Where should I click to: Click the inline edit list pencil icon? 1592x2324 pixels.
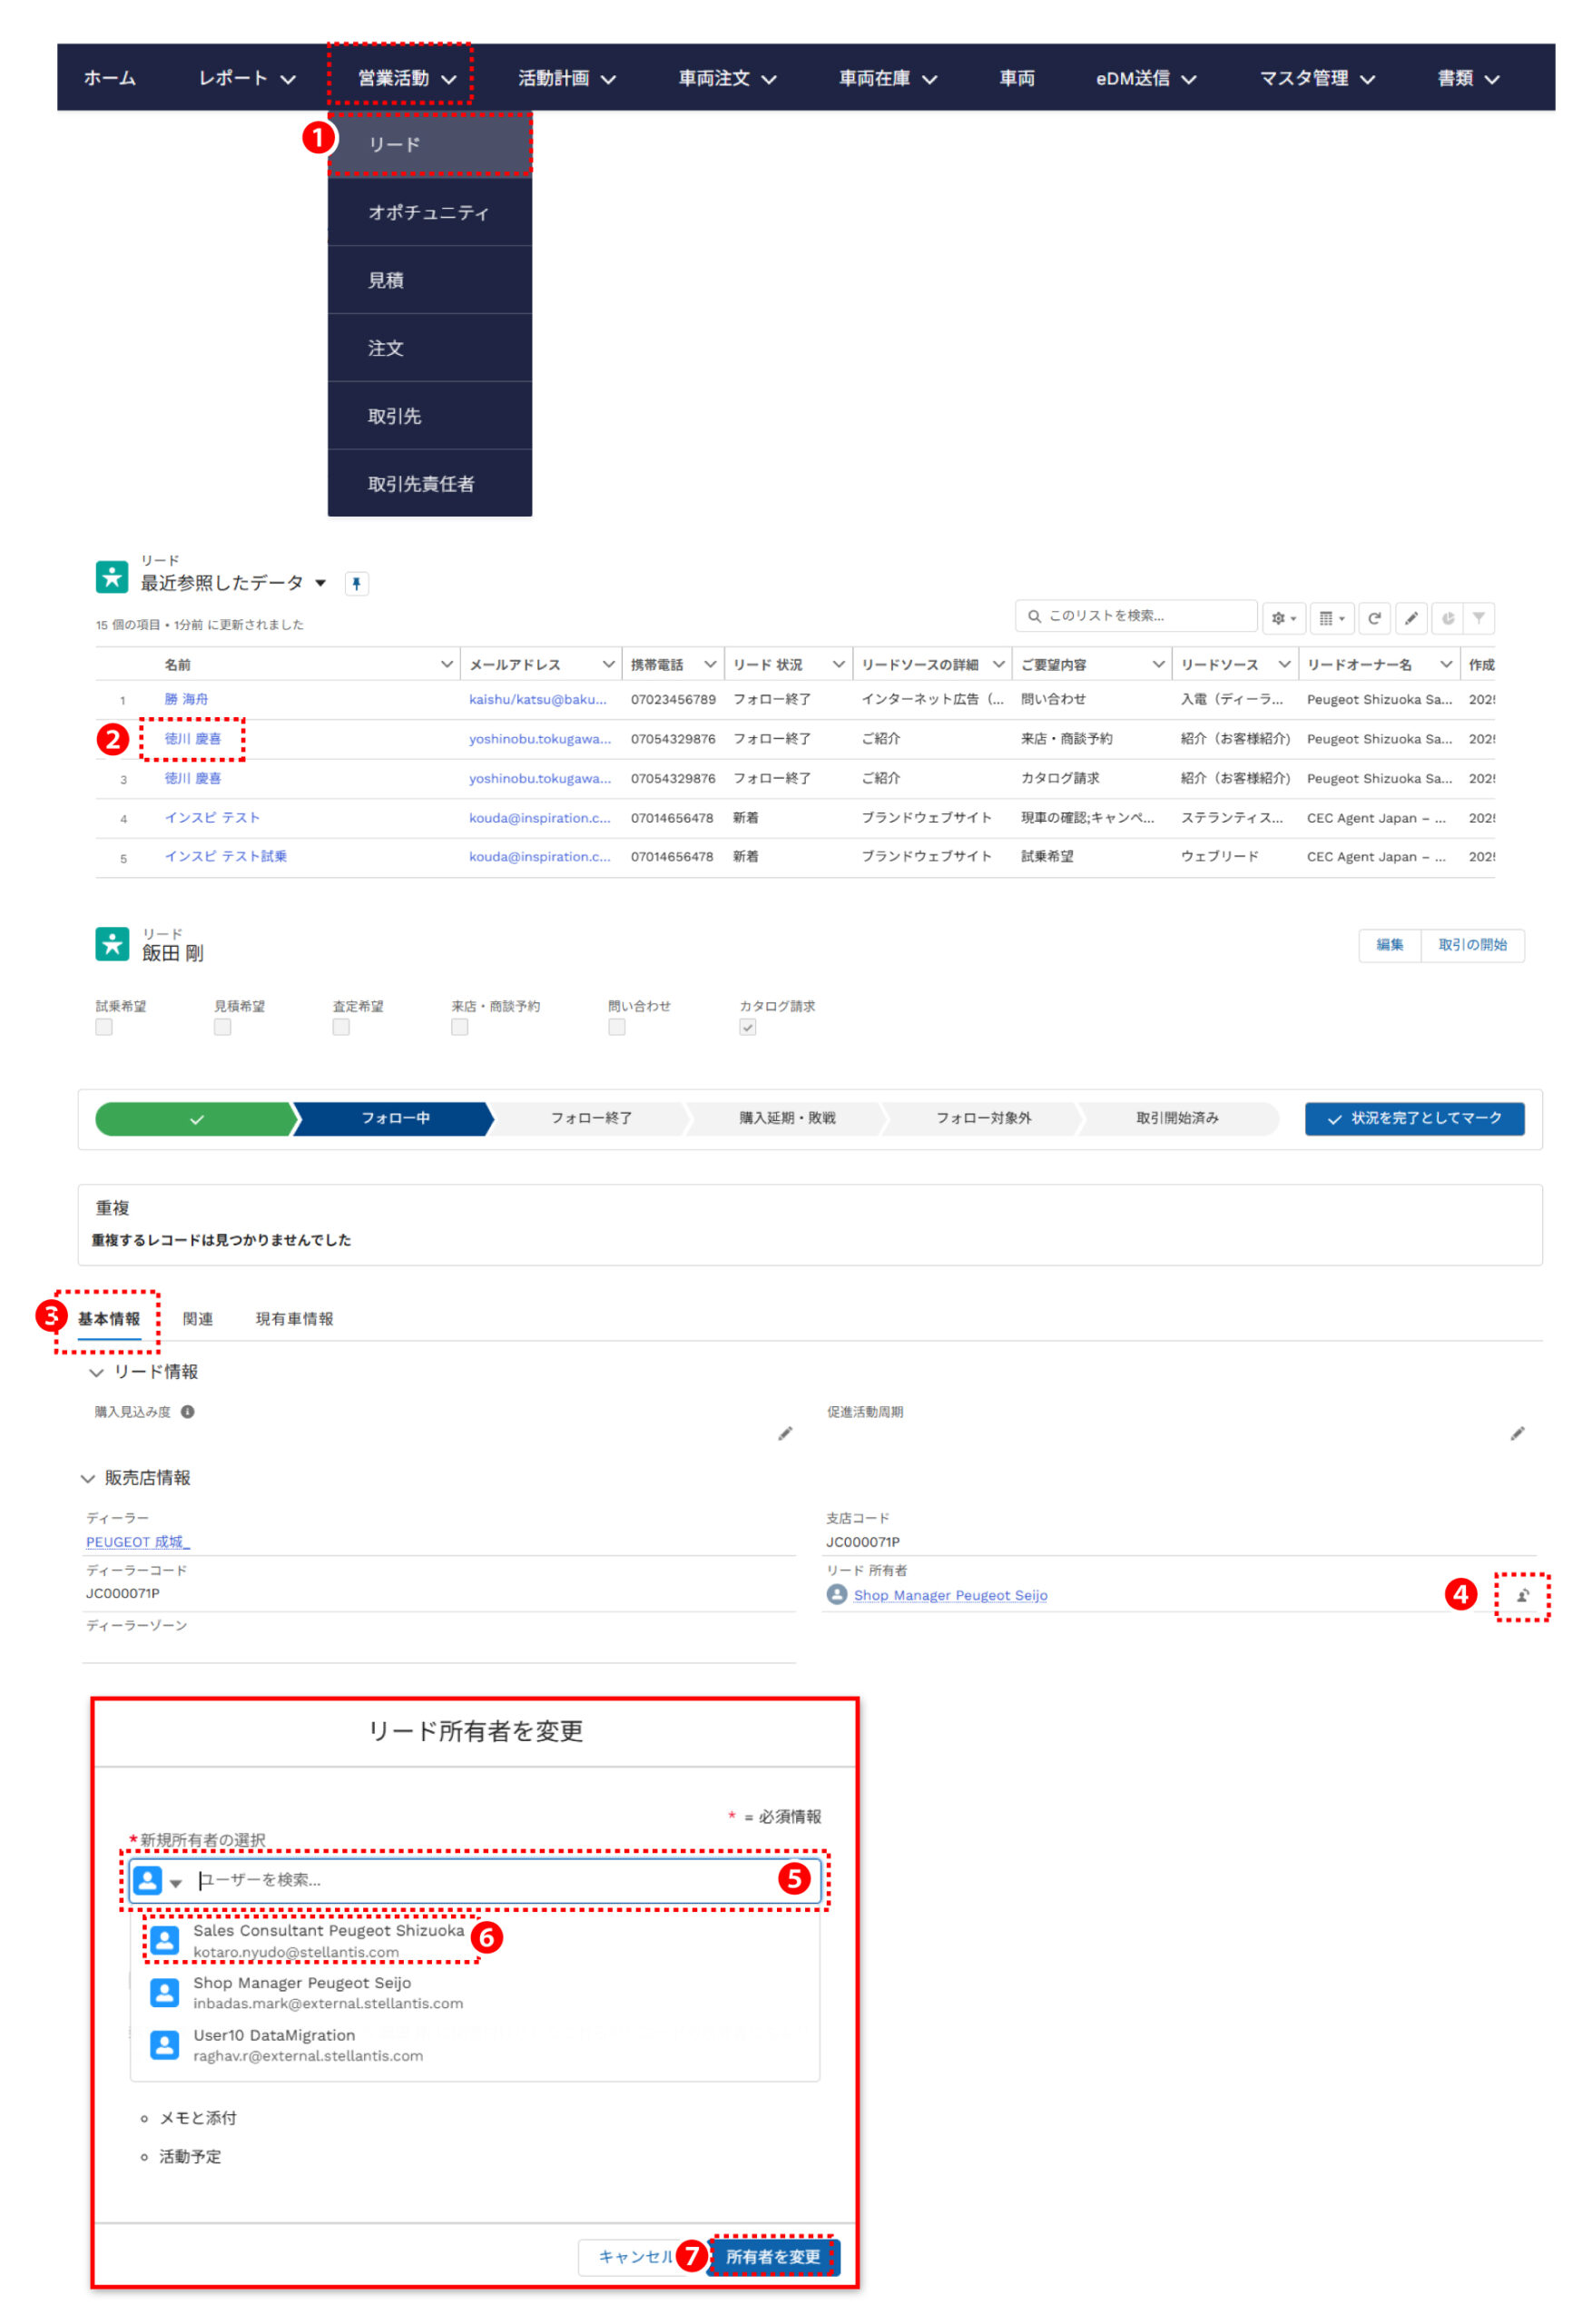pos(1411,618)
